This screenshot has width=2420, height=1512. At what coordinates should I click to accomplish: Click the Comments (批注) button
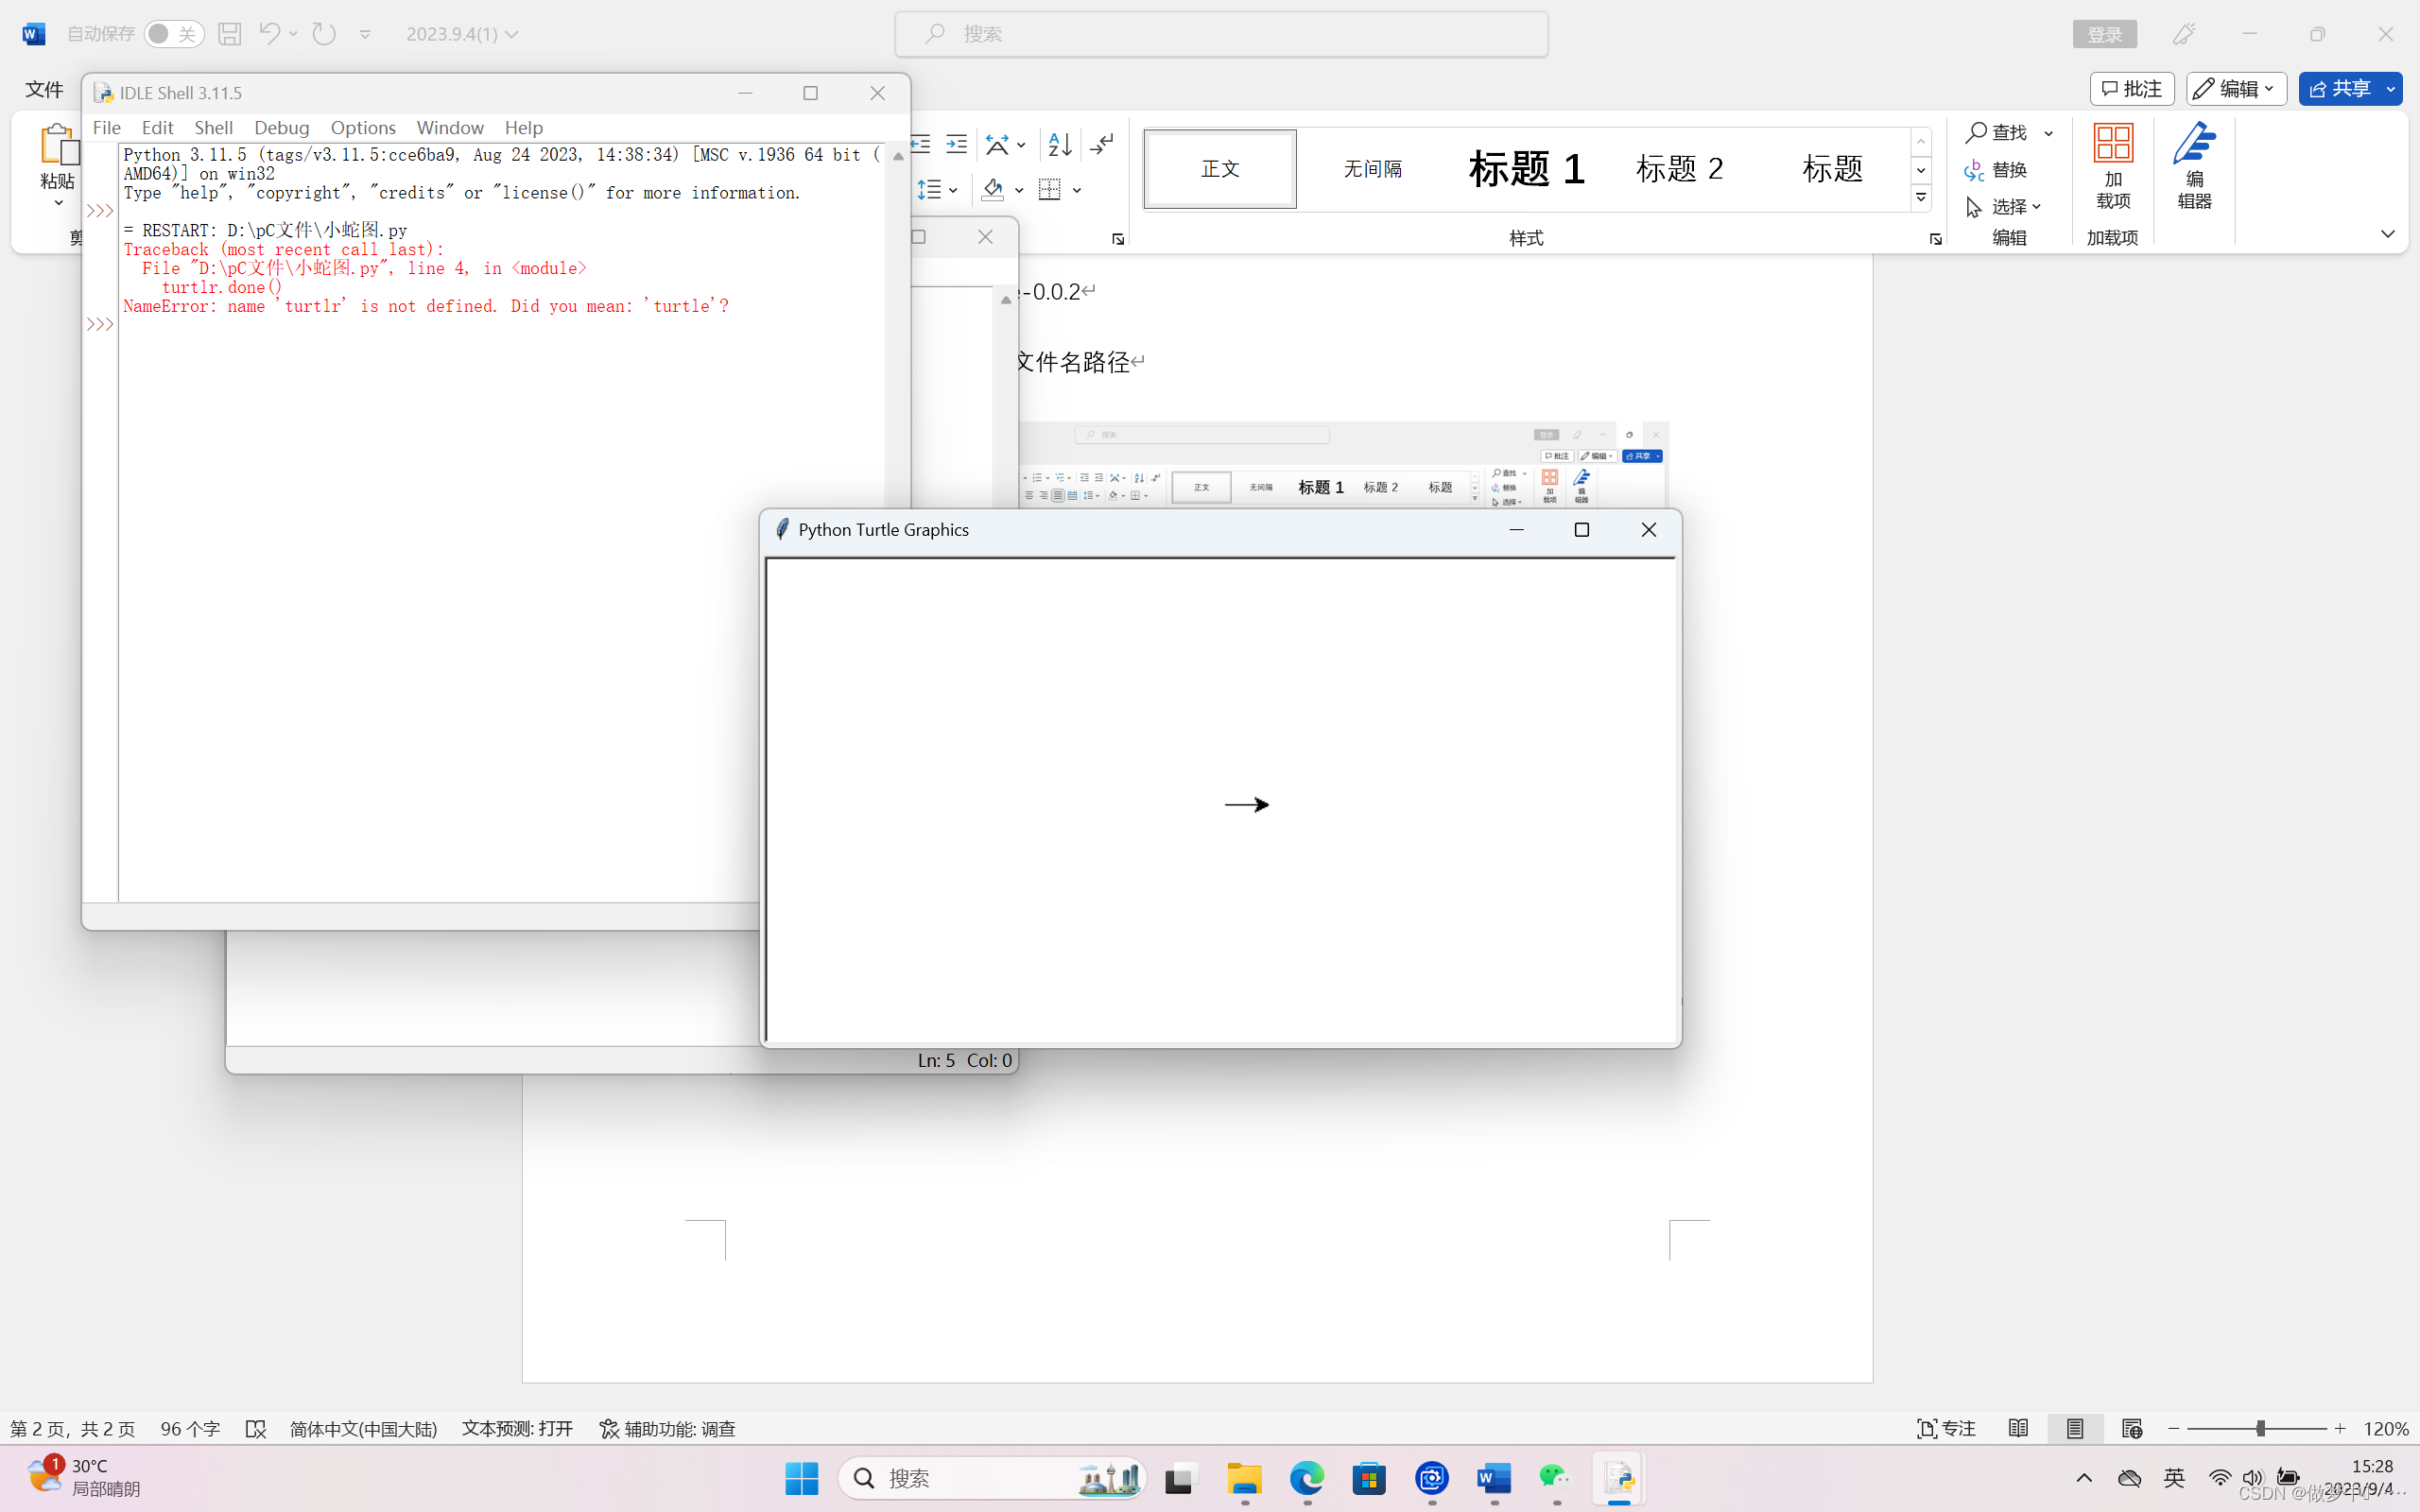pos(2131,89)
